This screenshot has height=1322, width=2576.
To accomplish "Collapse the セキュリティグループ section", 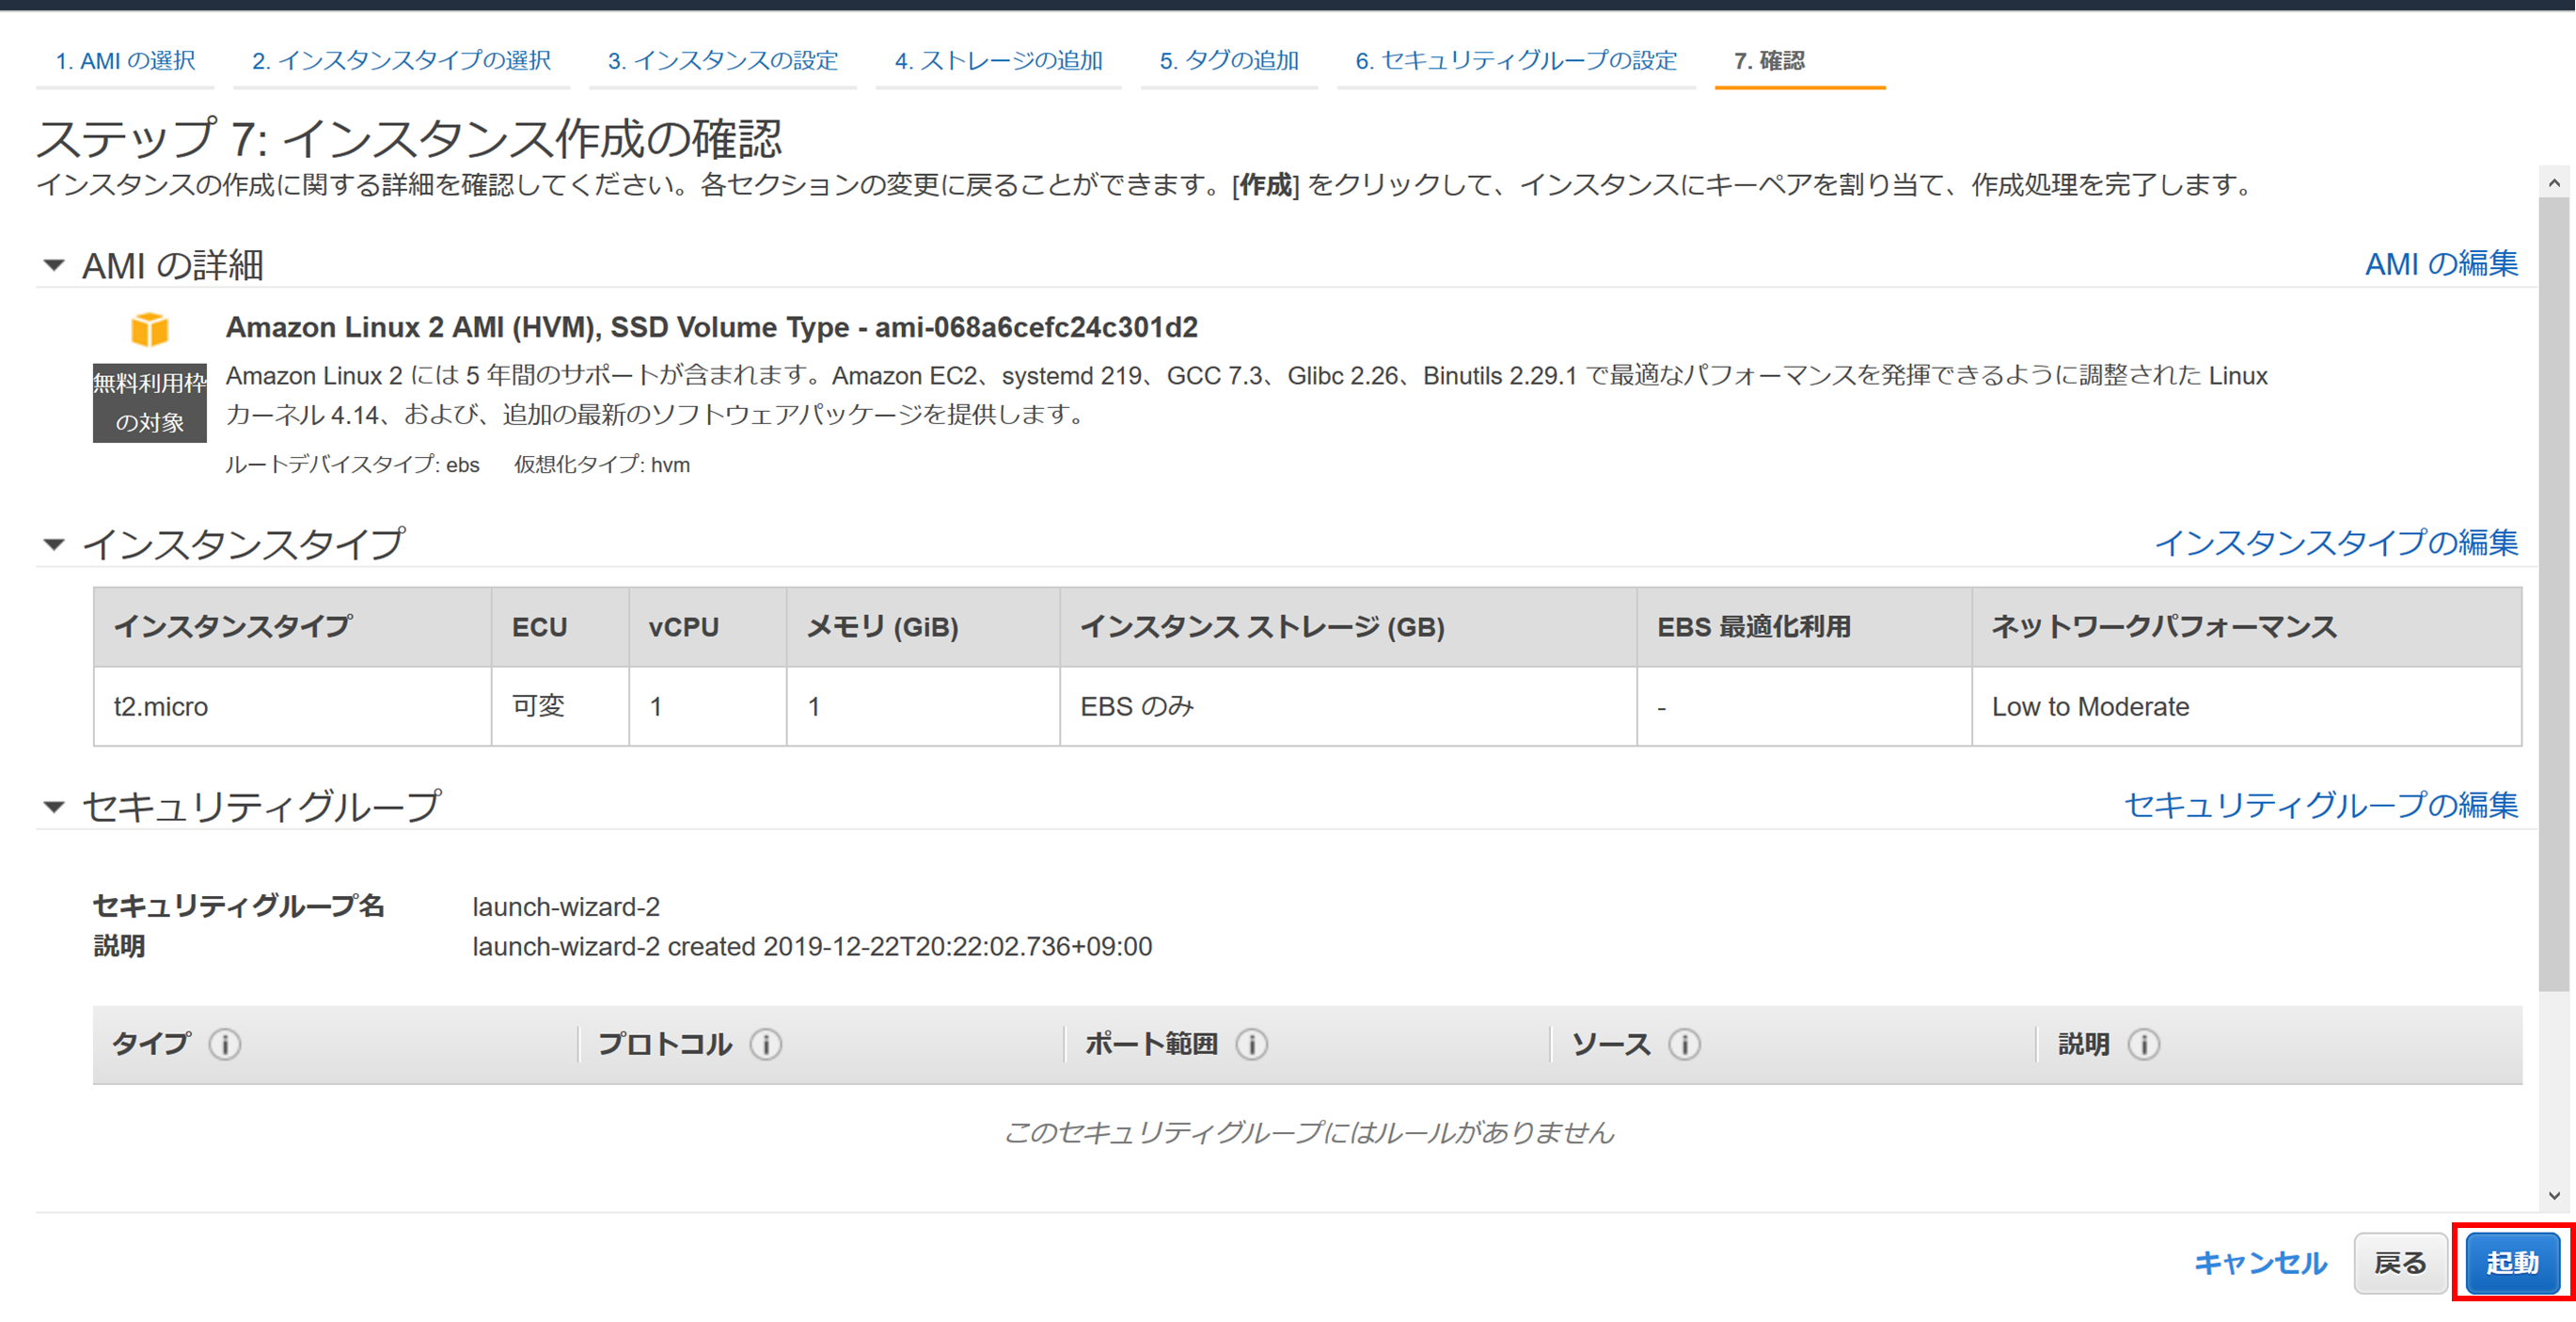I will [x=54, y=807].
